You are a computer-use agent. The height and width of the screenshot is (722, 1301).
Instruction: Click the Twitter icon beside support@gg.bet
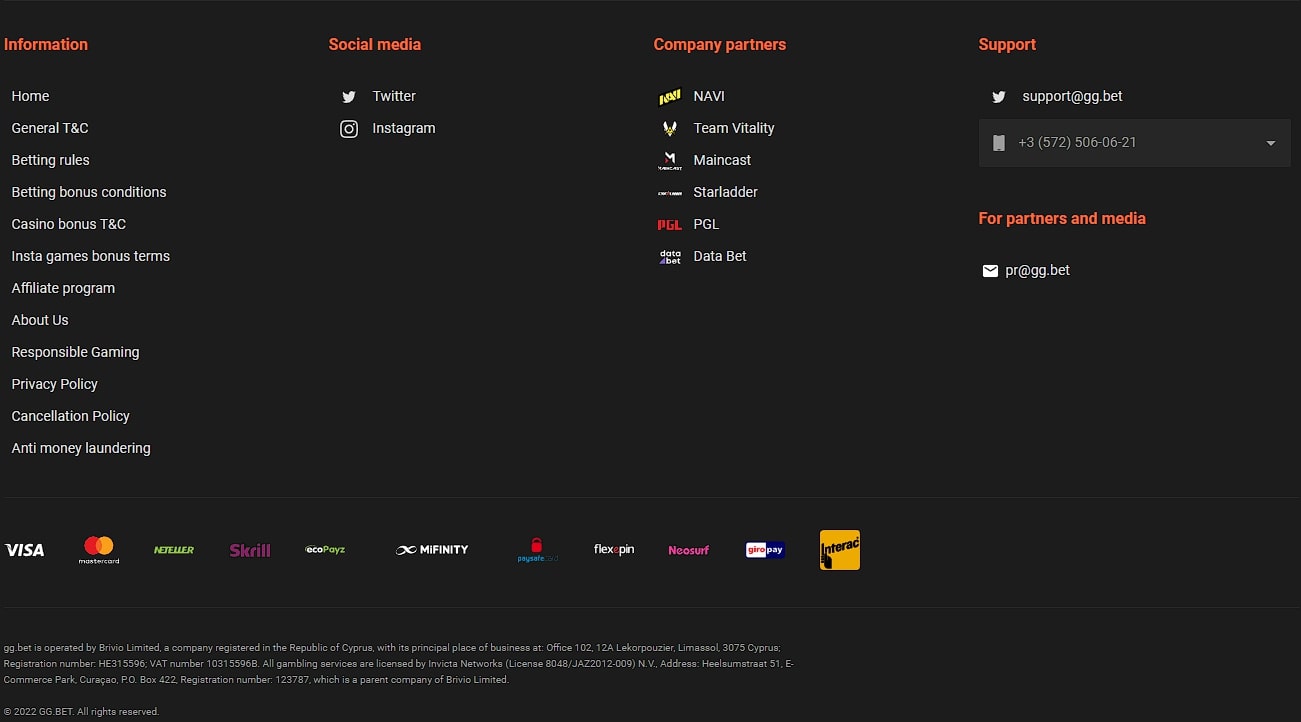tap(998, 97)
